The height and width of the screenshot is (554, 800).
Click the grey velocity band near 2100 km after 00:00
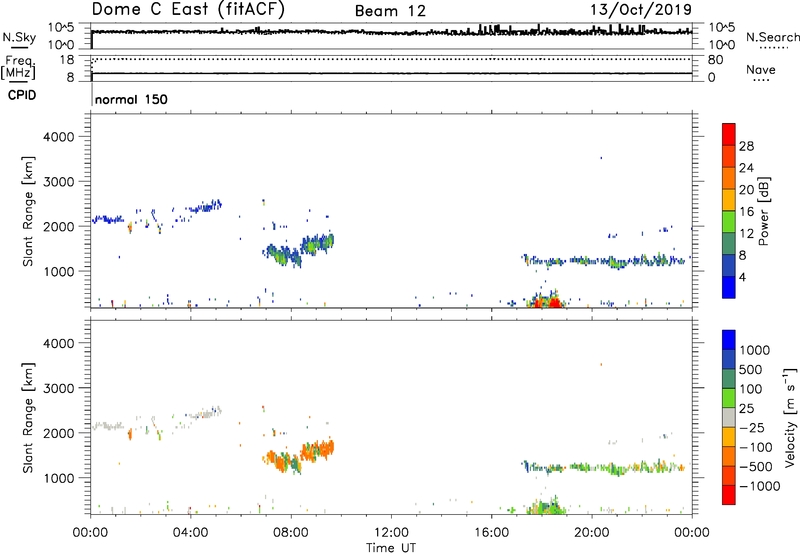click(x=107, y=426)
